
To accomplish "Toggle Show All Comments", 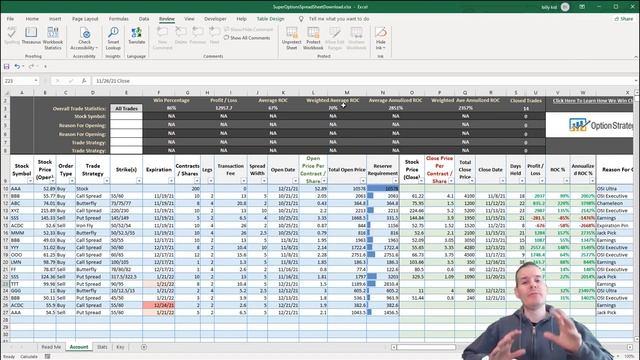I will 247,38.
